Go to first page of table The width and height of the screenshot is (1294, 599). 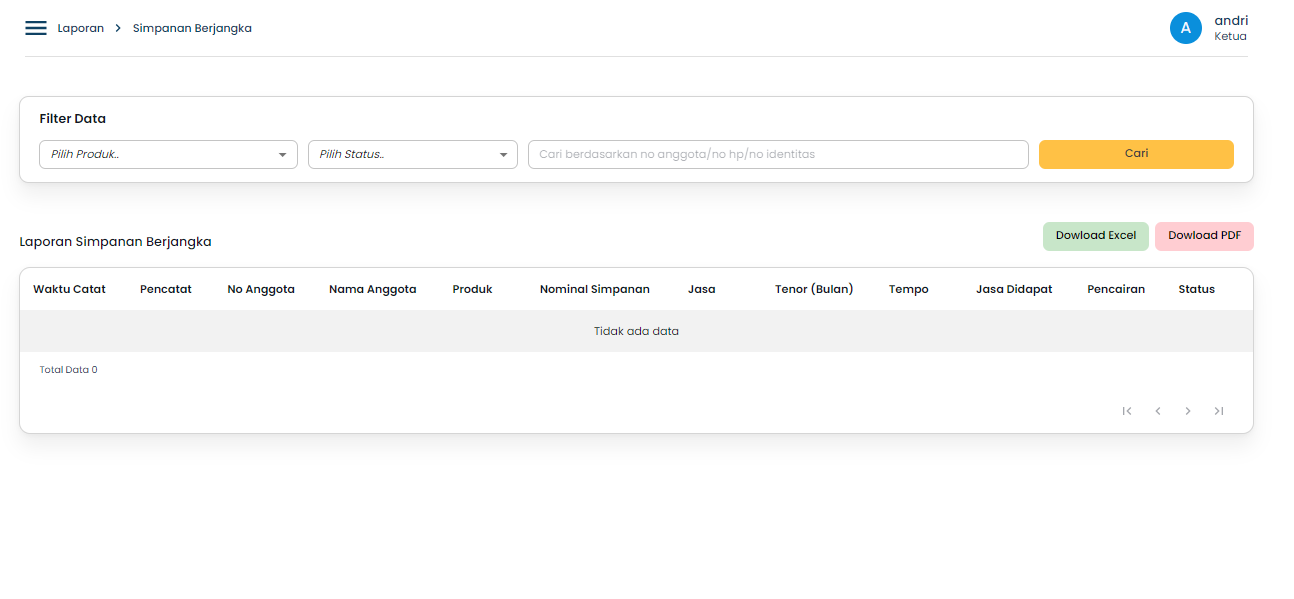point(1127,411)
